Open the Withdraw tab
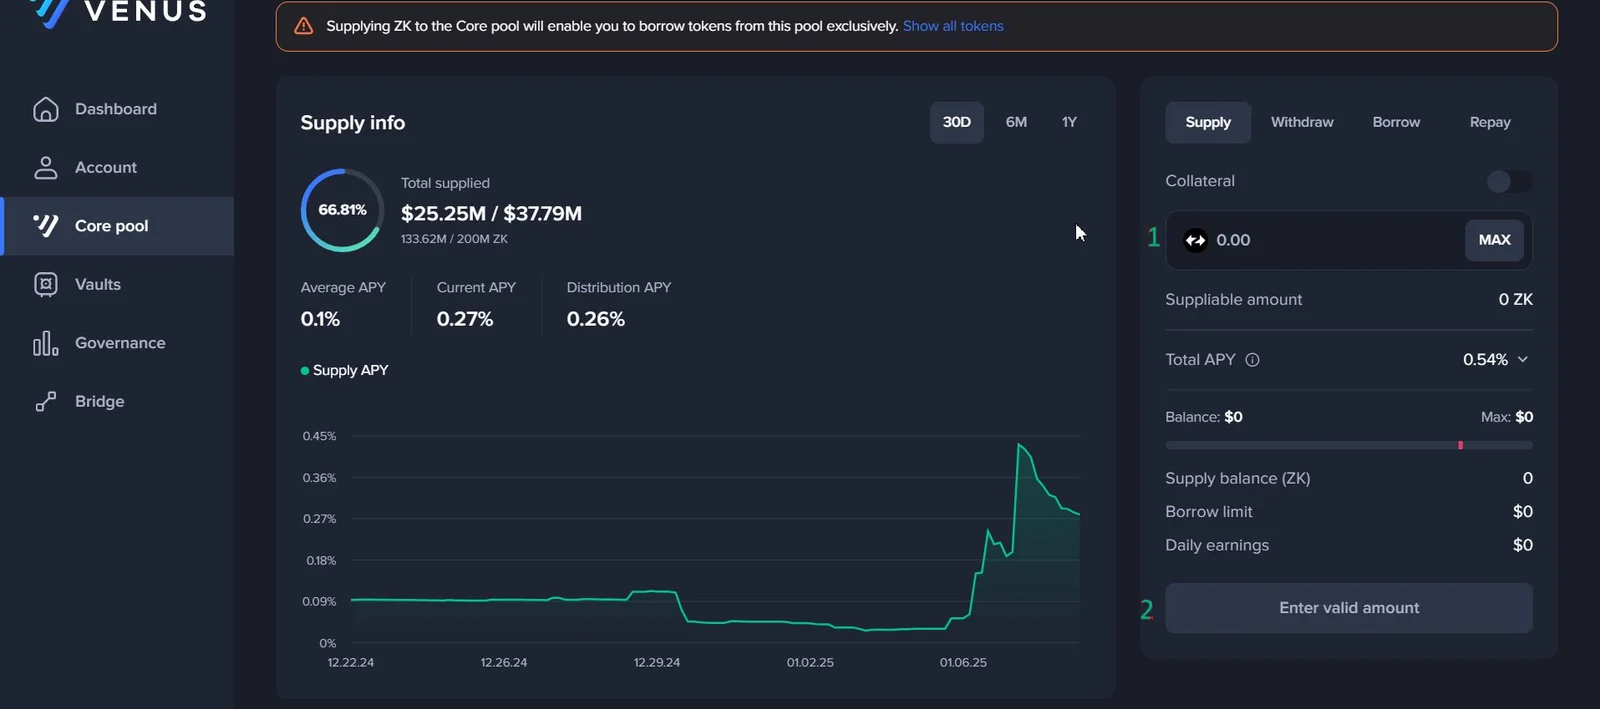The width and height of the screenshot is (1600, 709). (1302, 122)
